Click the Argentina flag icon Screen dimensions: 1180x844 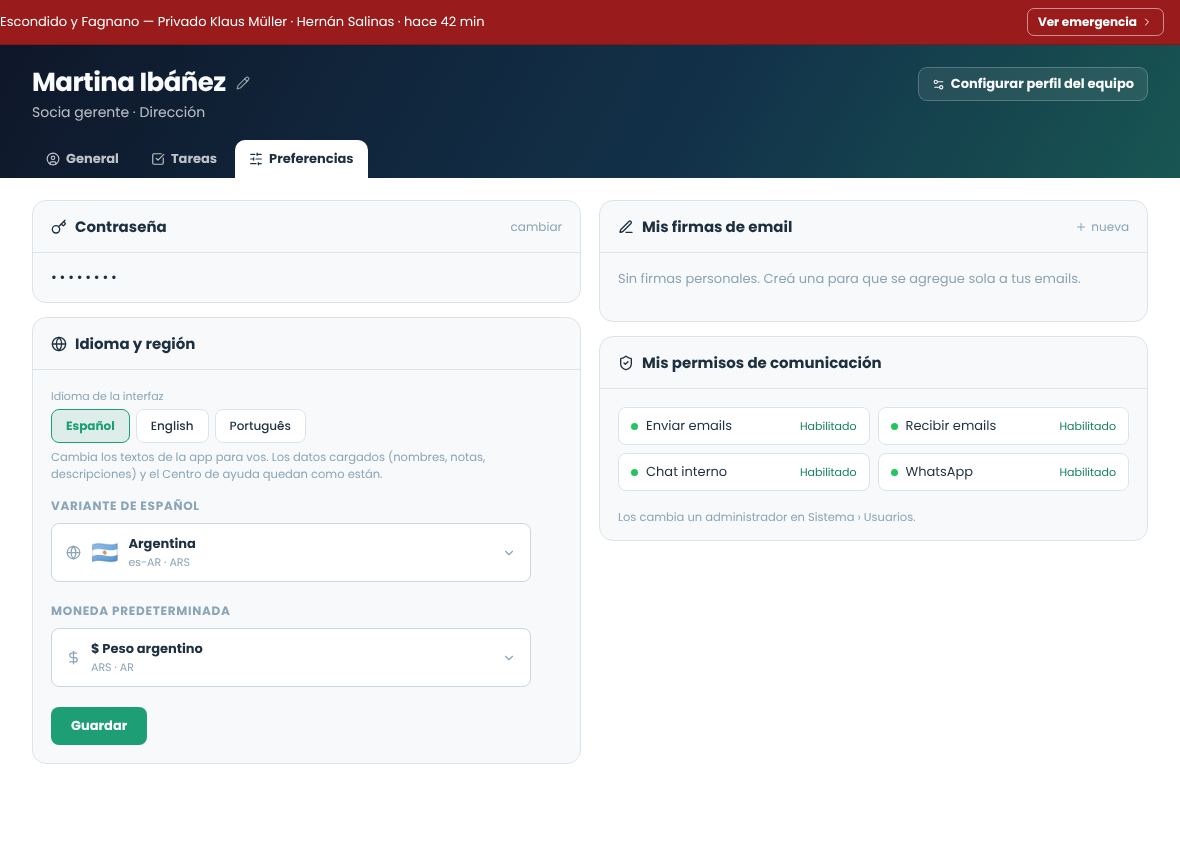(105, 553)
